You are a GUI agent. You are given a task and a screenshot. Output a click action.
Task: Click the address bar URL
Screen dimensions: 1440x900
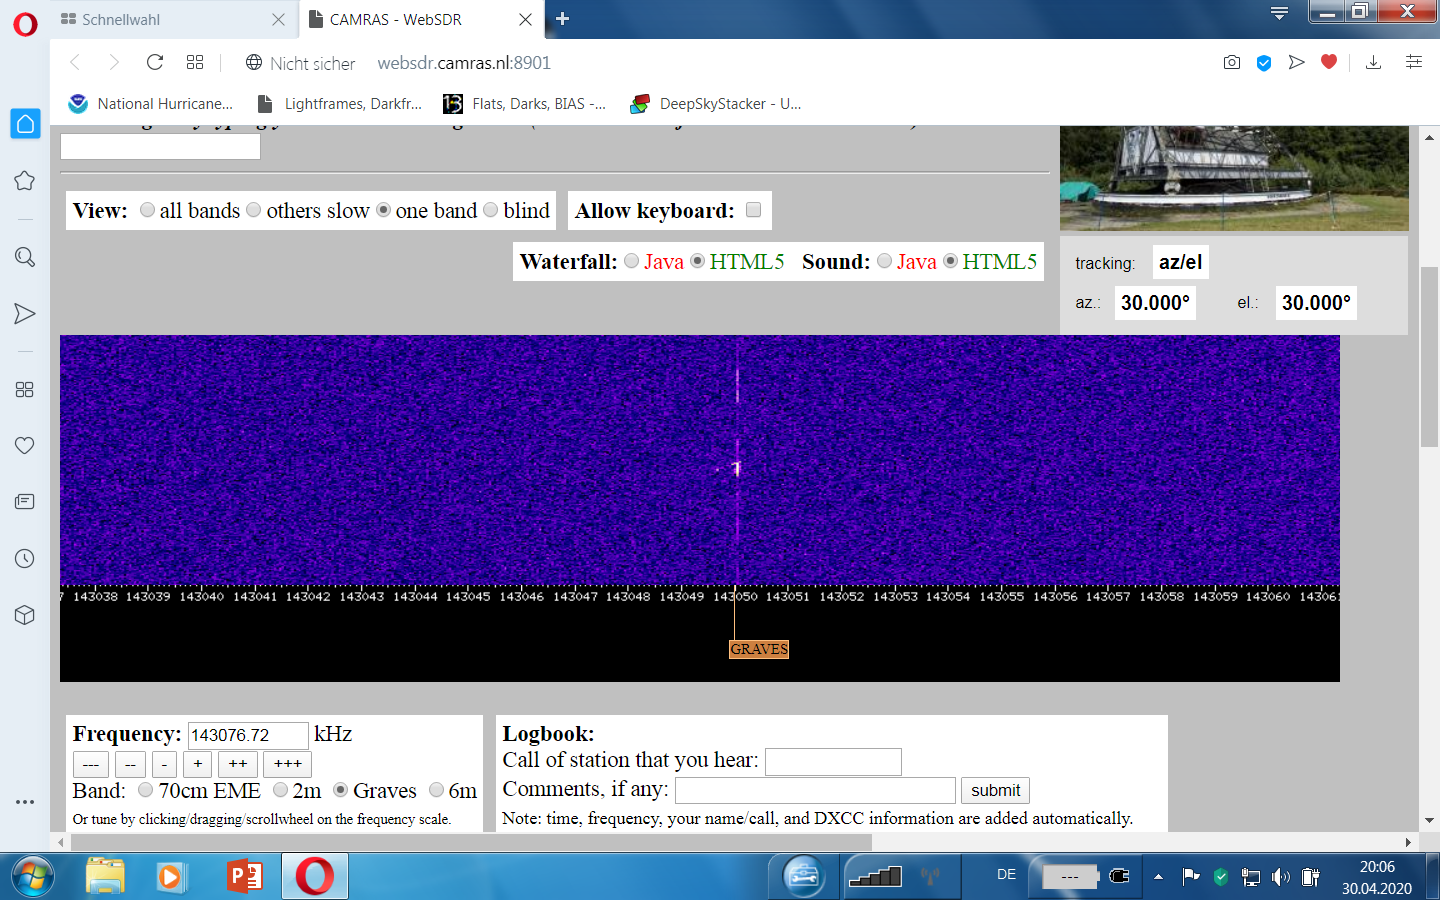464,63
